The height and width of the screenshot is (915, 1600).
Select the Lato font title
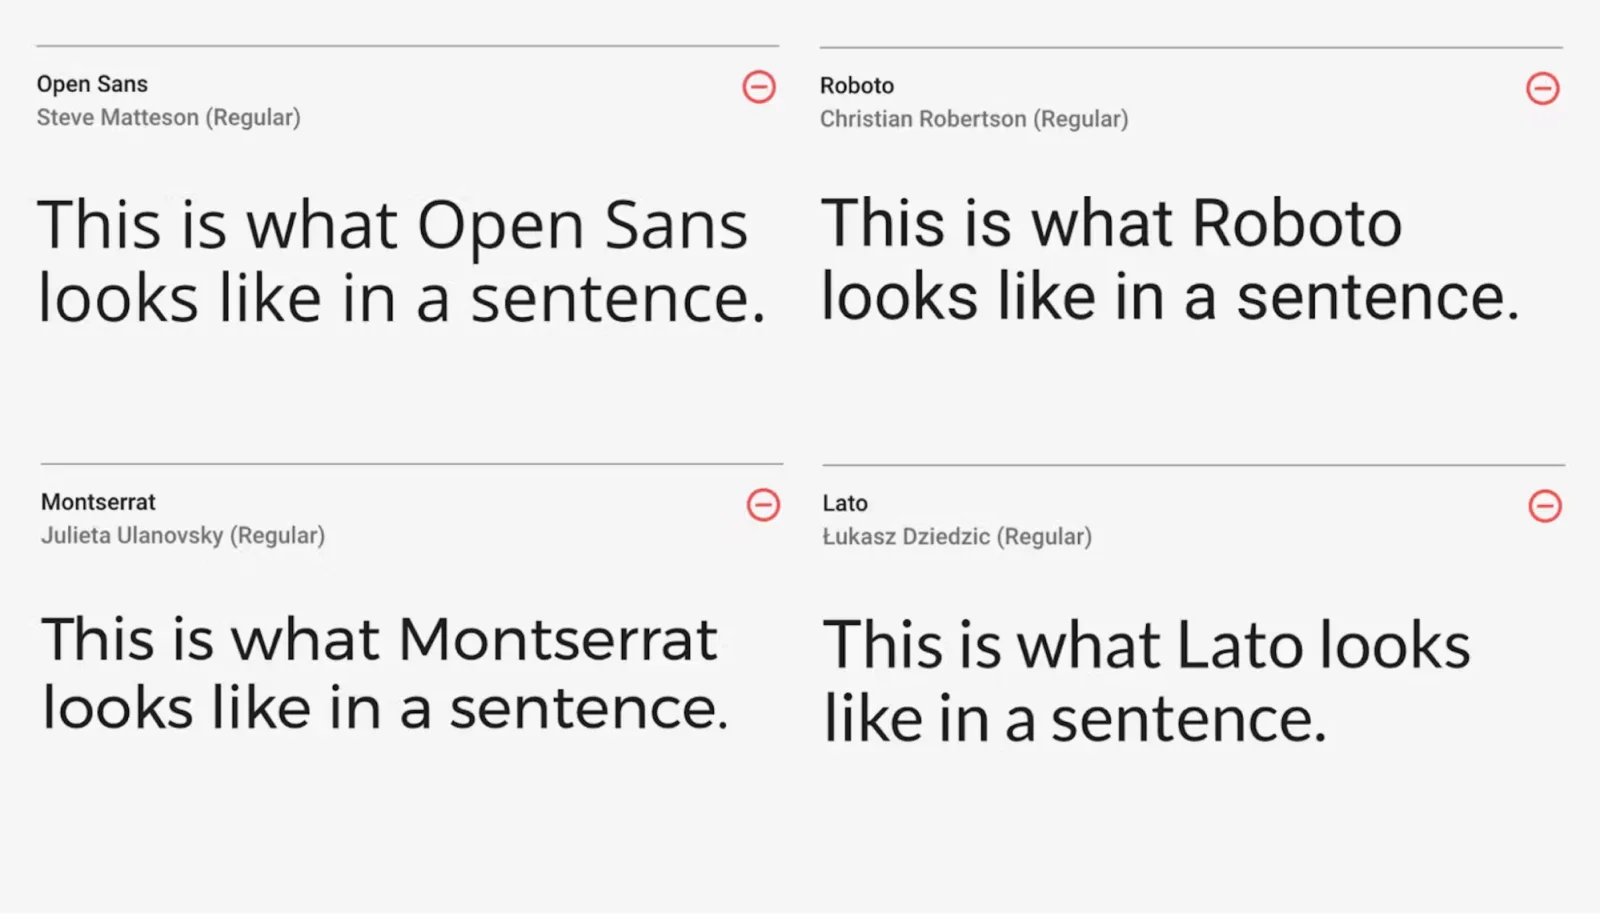pyautogui.click(x=845, y=503)
